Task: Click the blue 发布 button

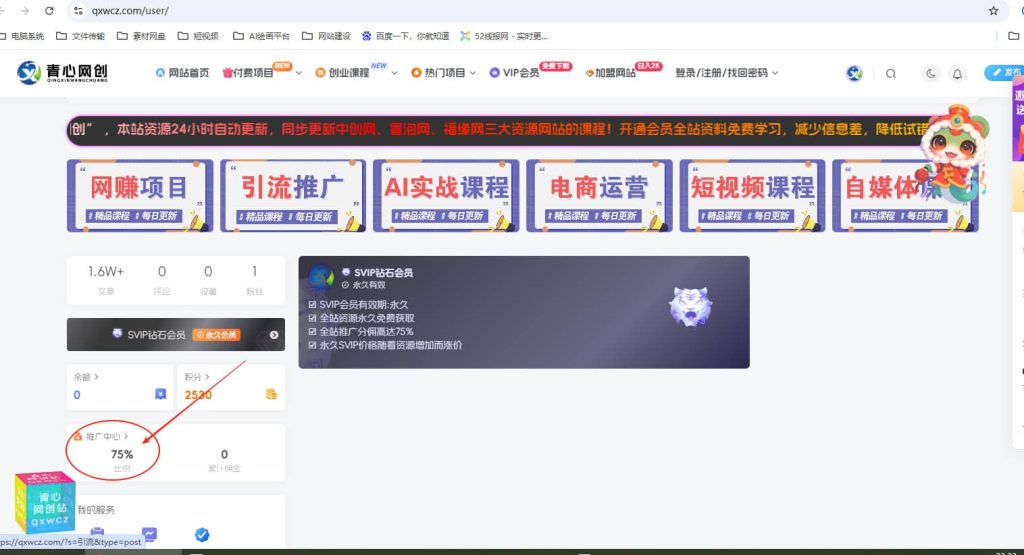Action: pos(1006,72)
